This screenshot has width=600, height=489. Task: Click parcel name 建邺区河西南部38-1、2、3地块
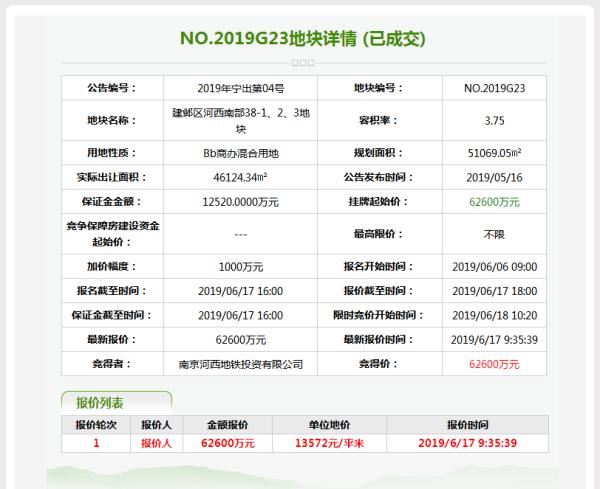[241, 121]
